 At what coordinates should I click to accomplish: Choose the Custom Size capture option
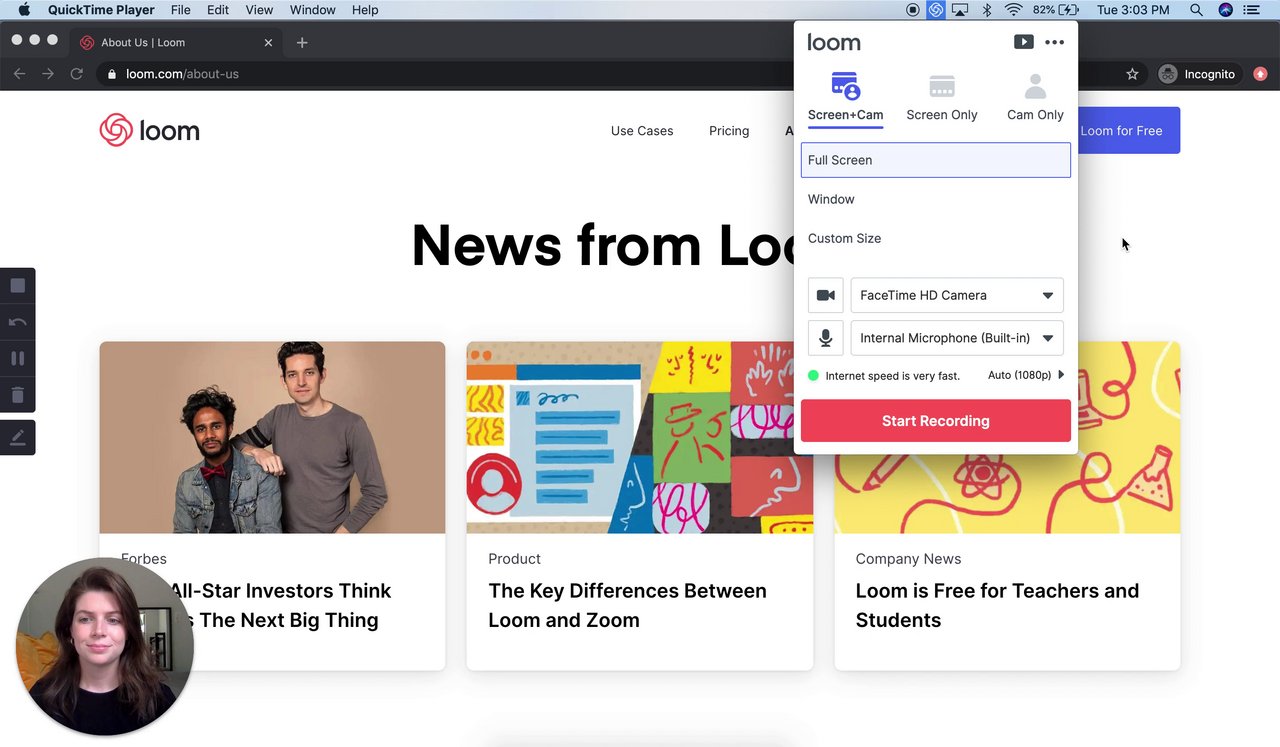(x=936, y=238)
